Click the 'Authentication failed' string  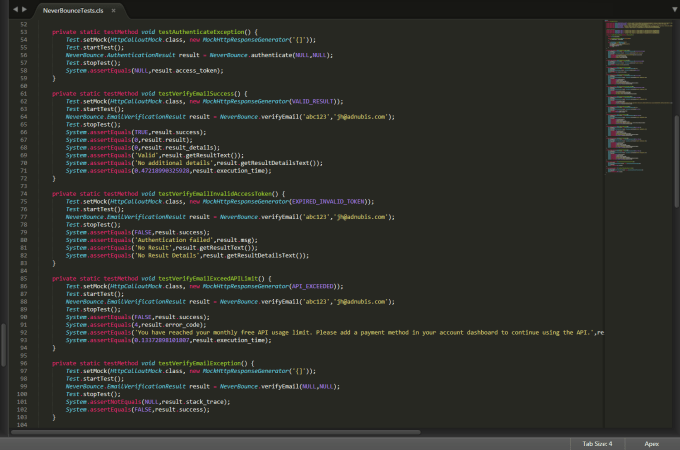coord(174,240)
